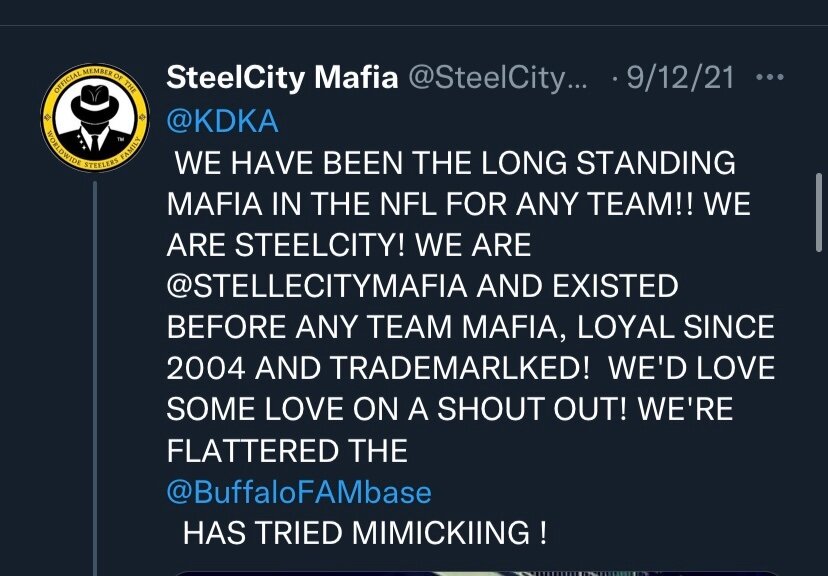Screen dimensions: 828x576
Task: Follow the @KDKA mention link
Action: [222, 121]
